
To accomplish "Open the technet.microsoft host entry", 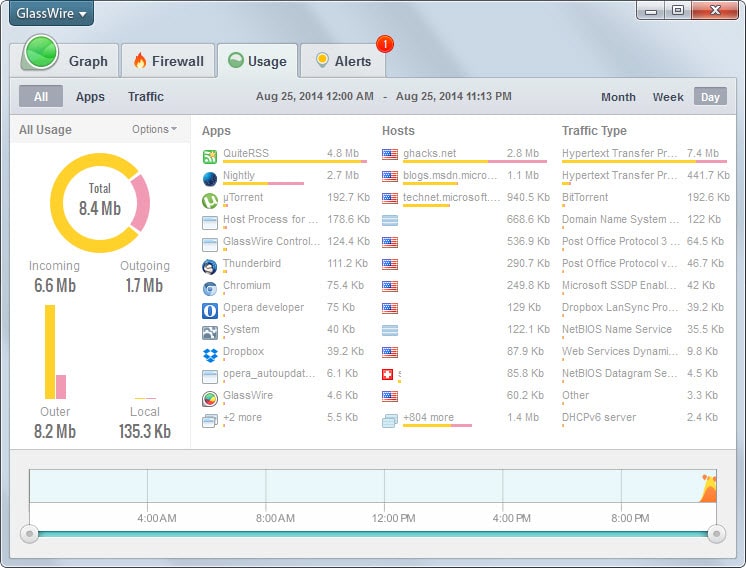I will tap(451, 197).
